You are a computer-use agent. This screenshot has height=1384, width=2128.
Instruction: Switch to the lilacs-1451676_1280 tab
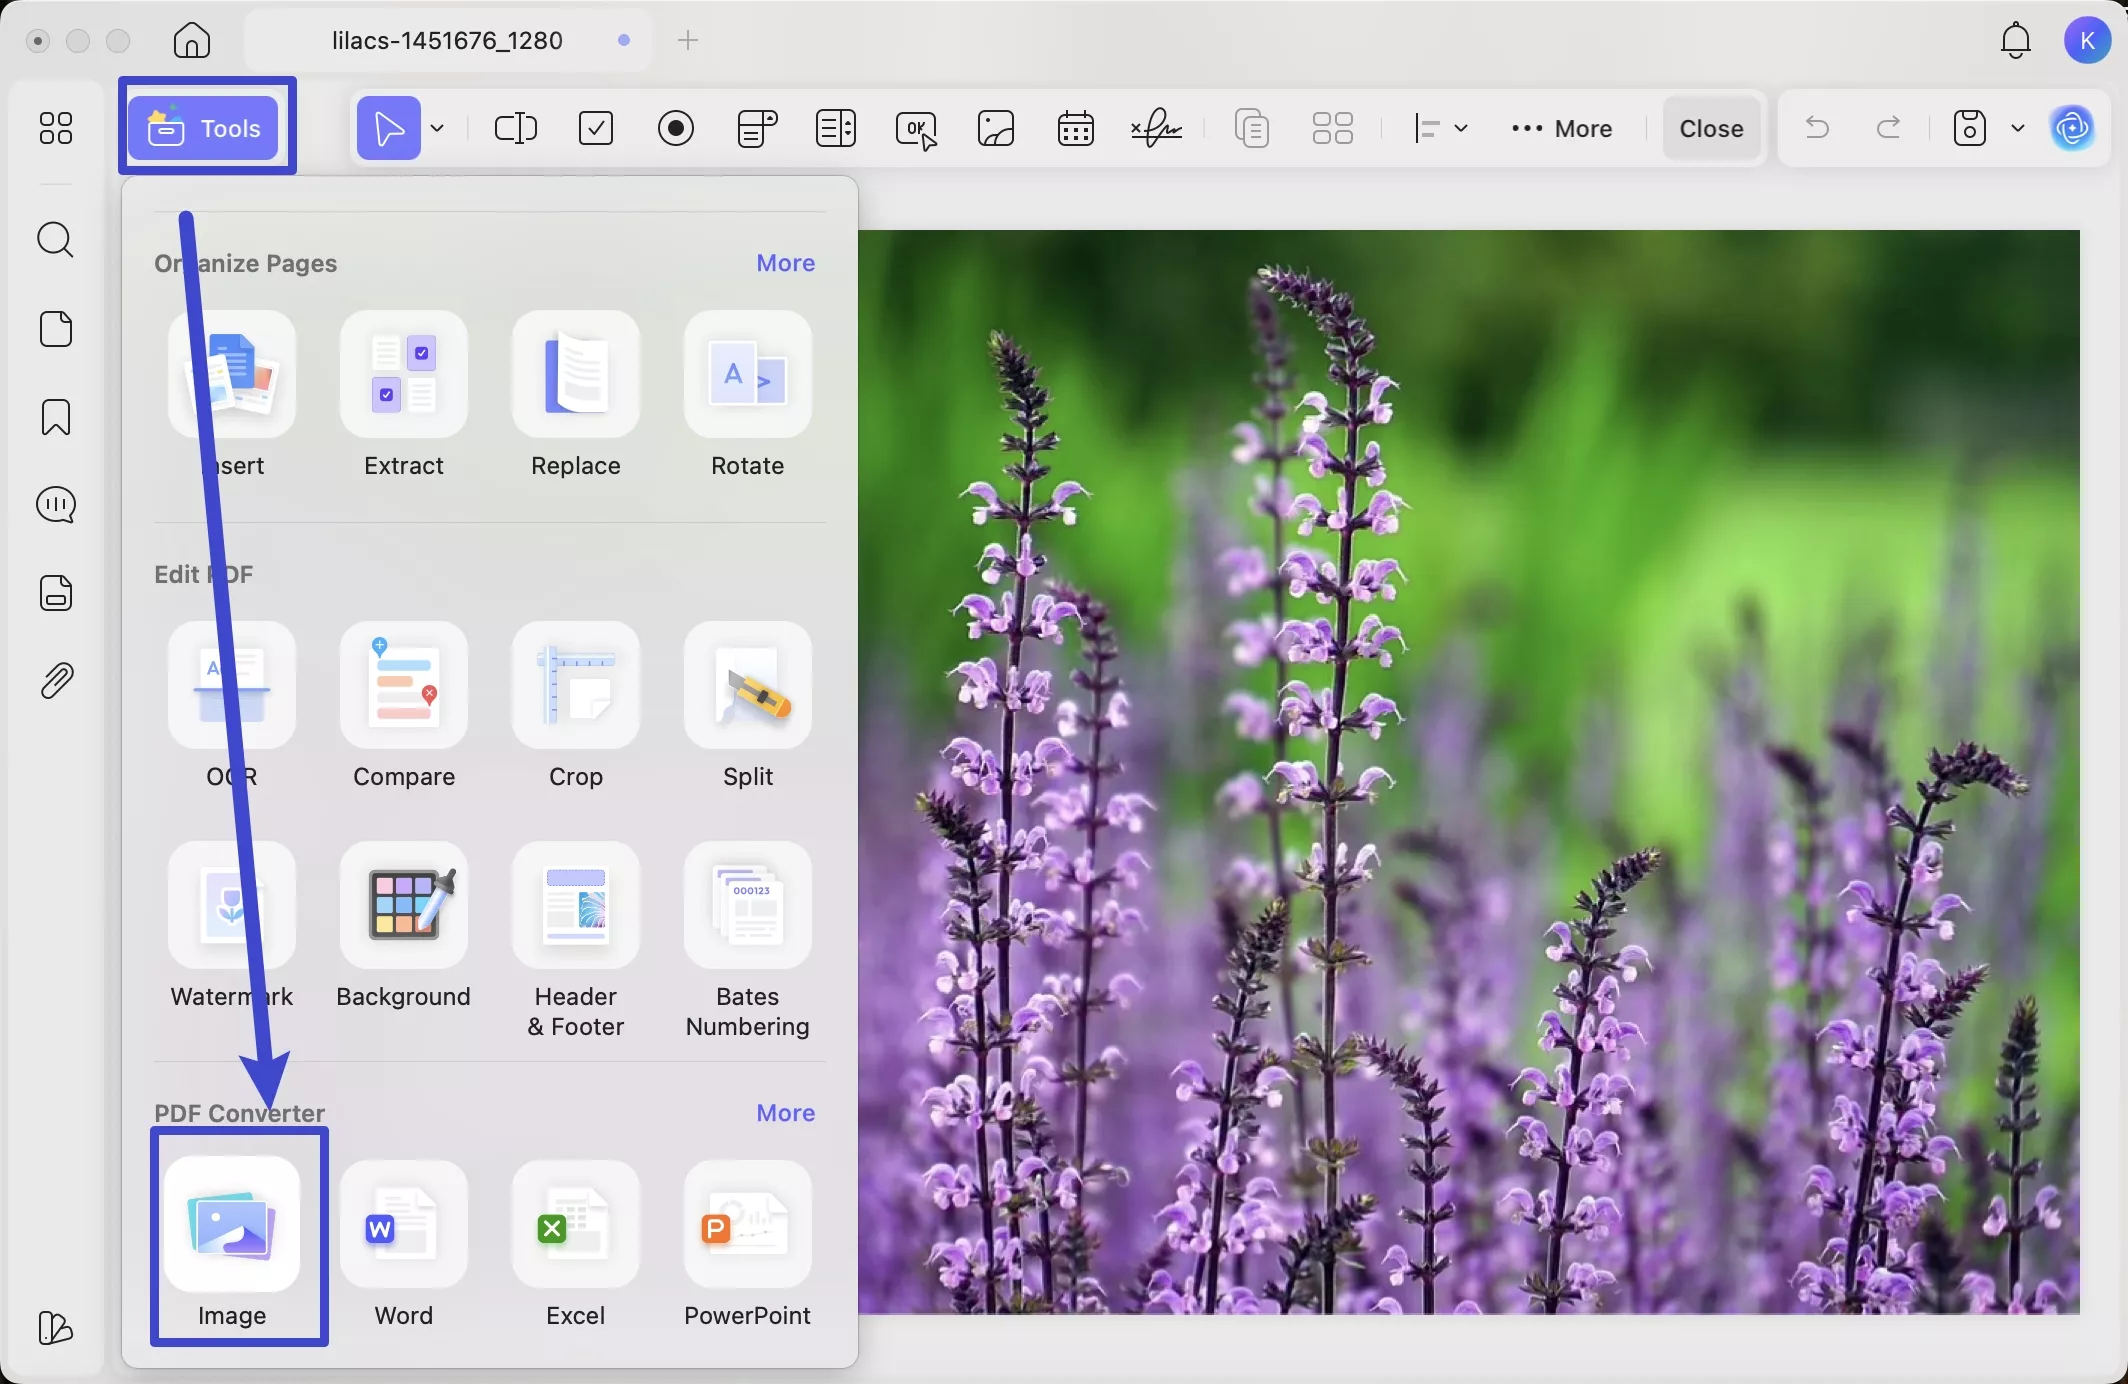447,40
